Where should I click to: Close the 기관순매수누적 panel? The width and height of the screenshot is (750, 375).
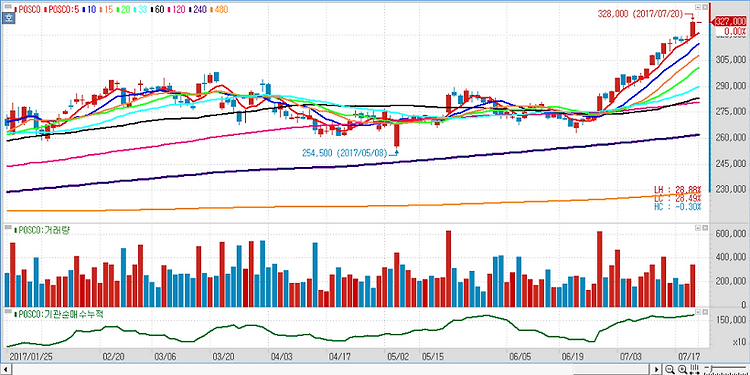[x=705, y=312]
